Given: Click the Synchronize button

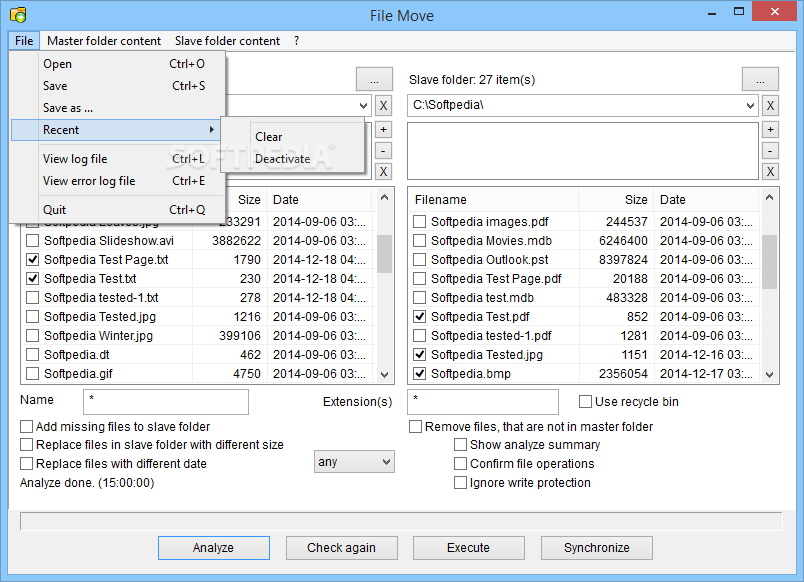Looking at the screenshot, I should (597, 548).
